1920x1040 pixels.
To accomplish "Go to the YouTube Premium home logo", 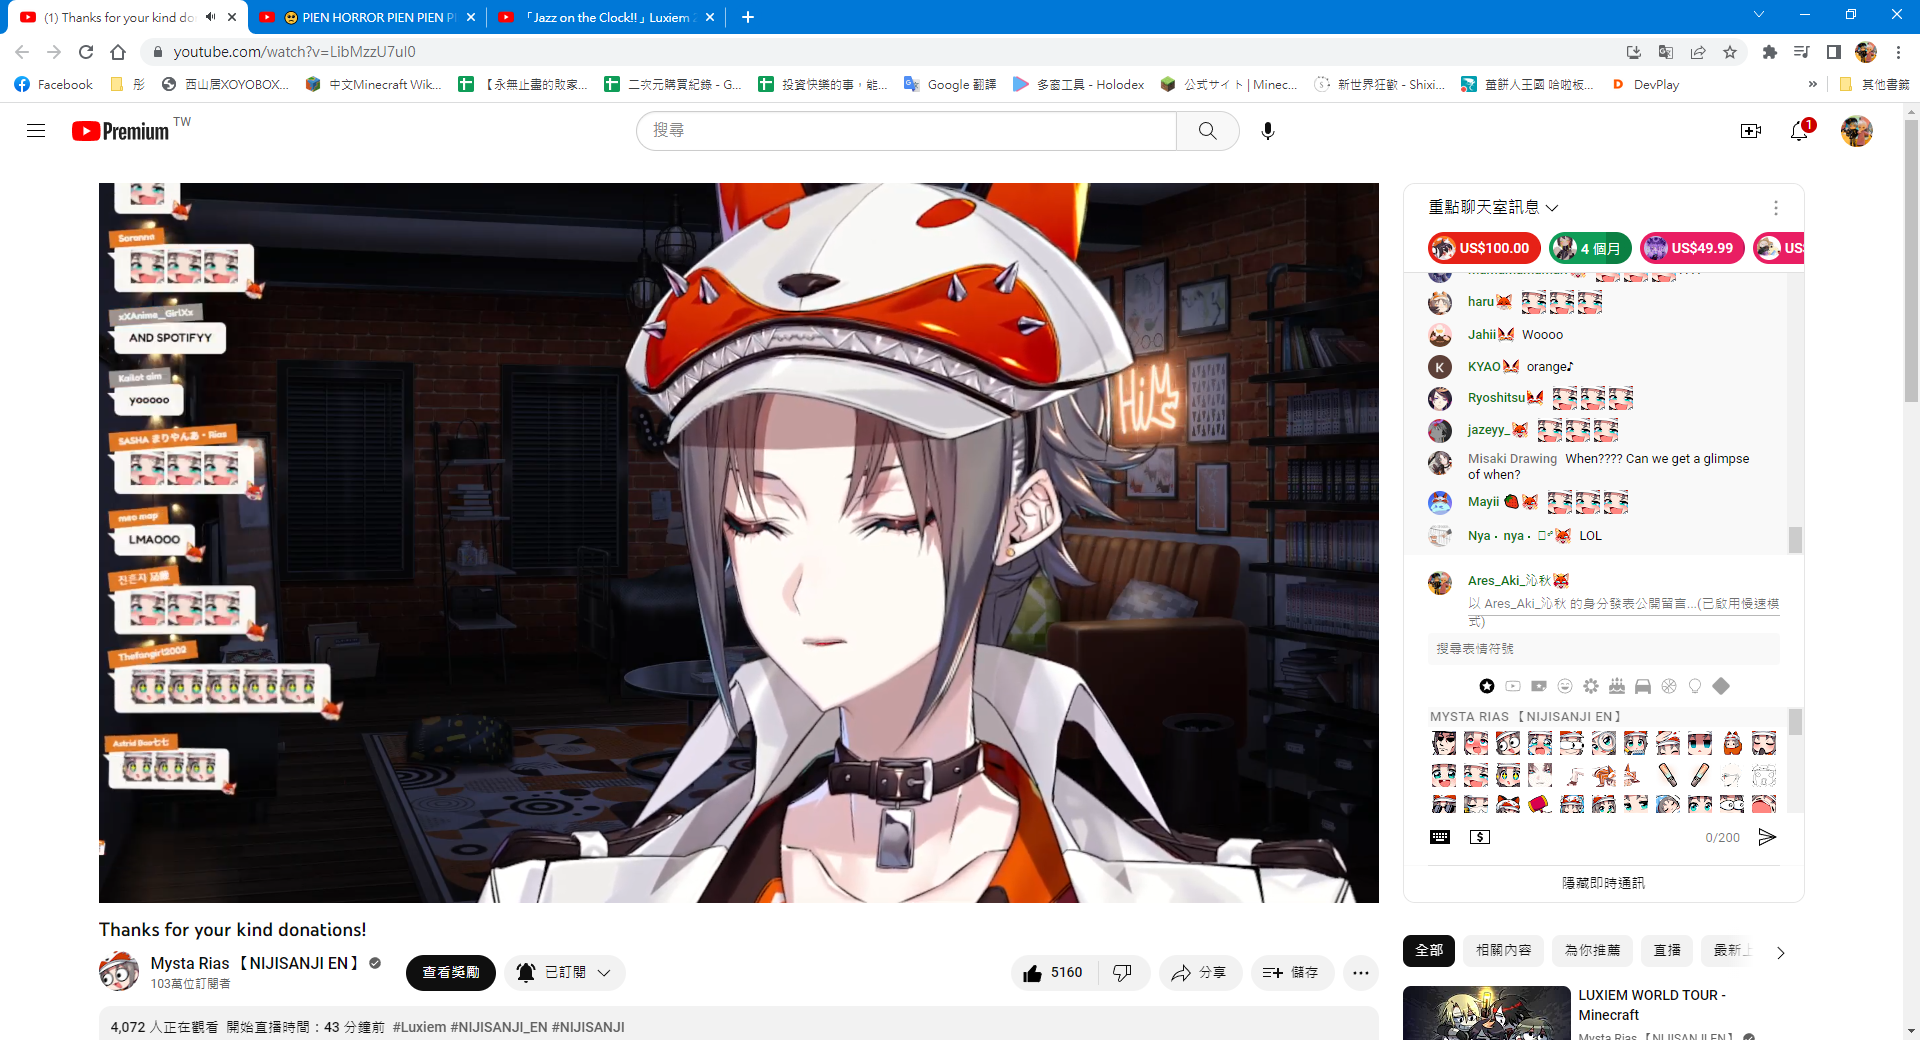I will pos(121,131).
